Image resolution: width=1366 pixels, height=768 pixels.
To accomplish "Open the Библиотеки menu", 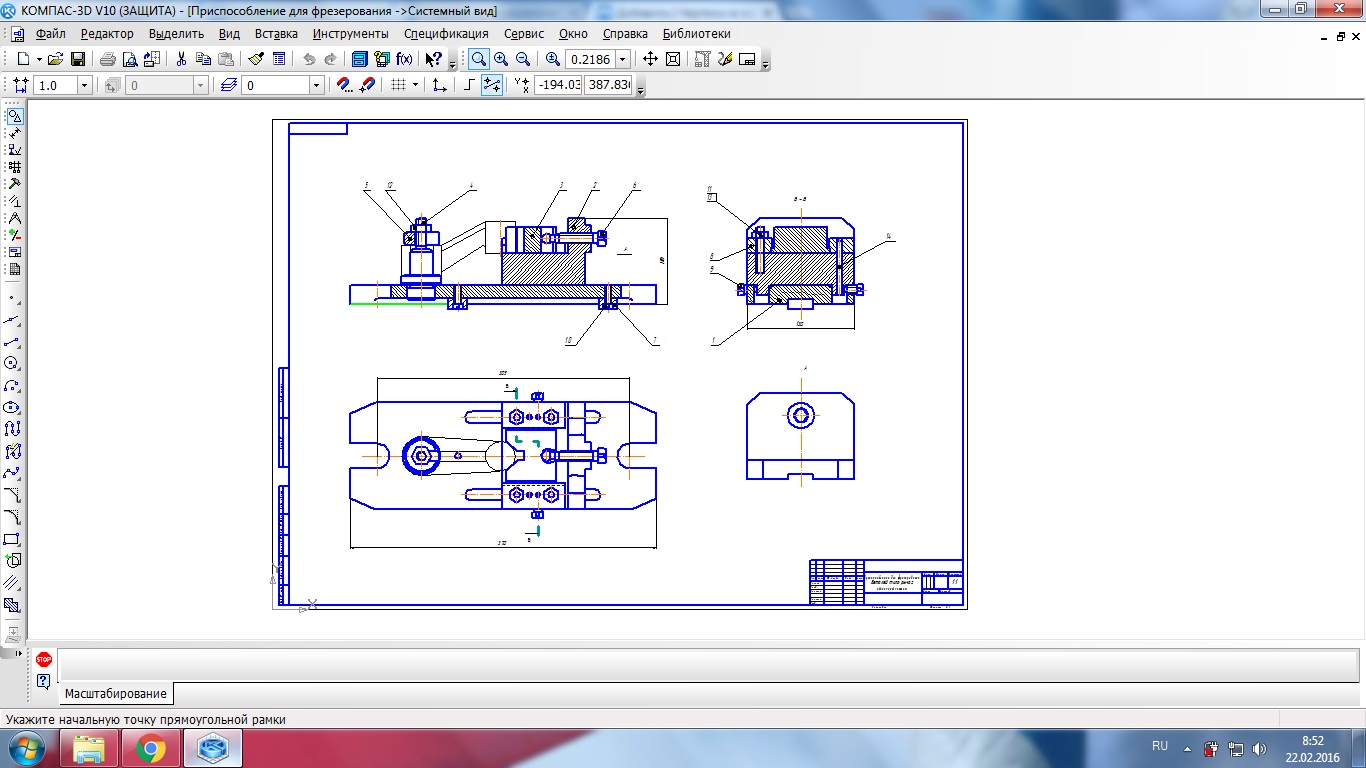I will [697, 33].
